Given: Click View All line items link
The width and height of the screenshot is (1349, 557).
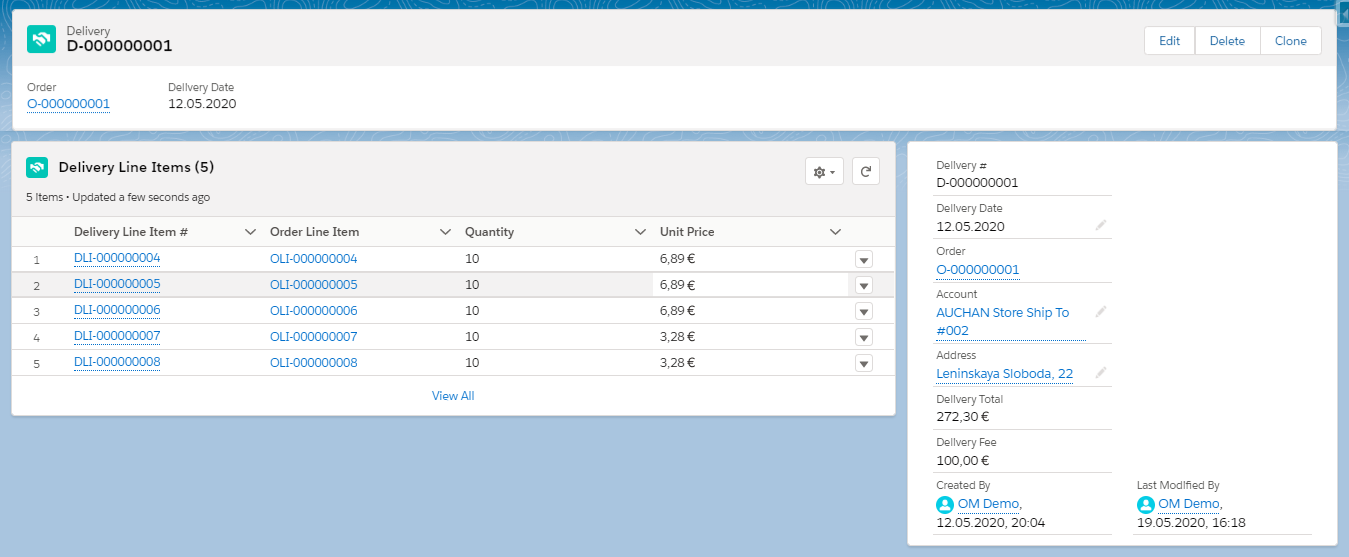Looking at the screenshot, I should (x=453, y=396).
